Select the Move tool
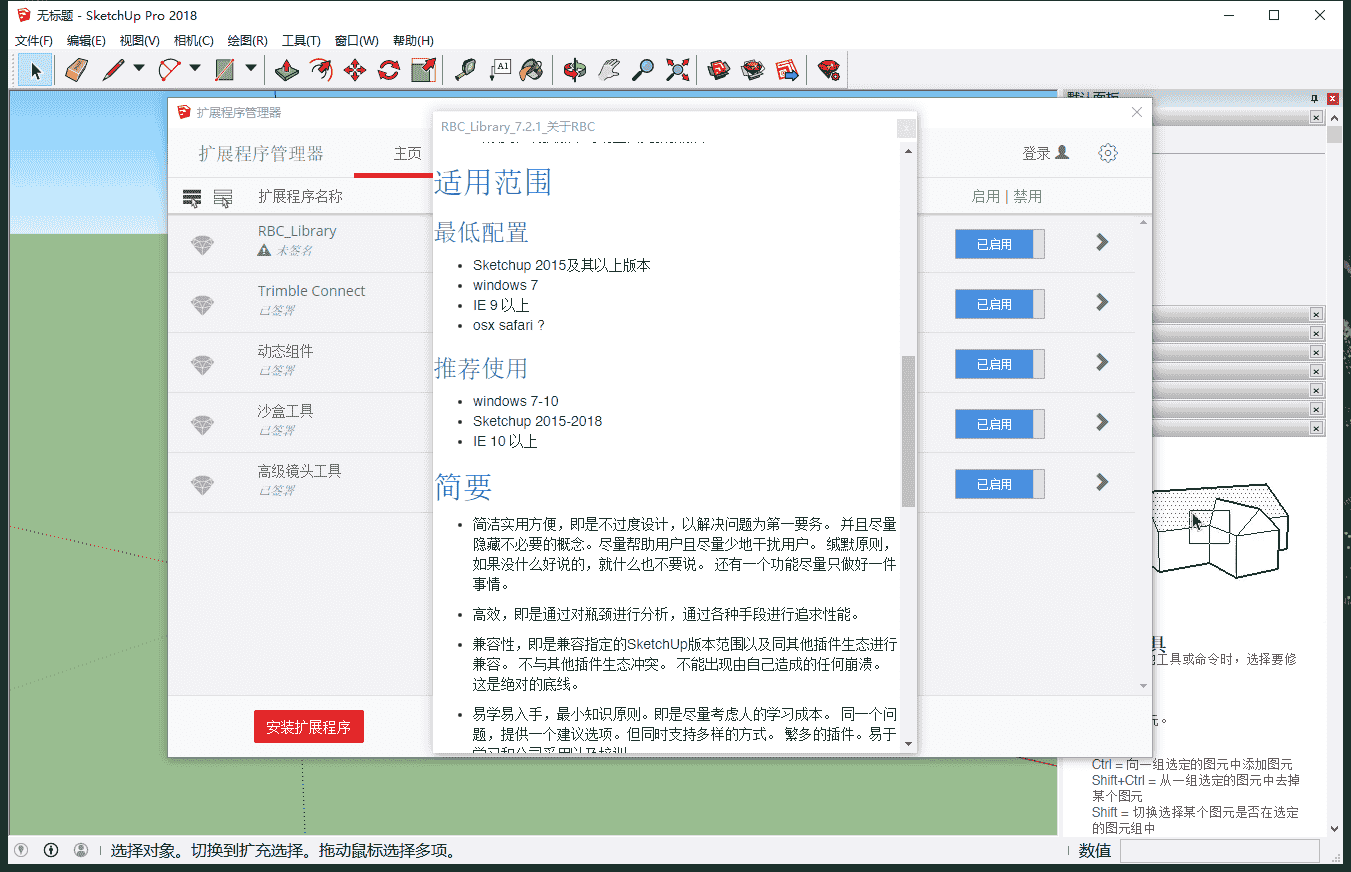Screen dimensions: 1351x872 [x=355, y=70]
